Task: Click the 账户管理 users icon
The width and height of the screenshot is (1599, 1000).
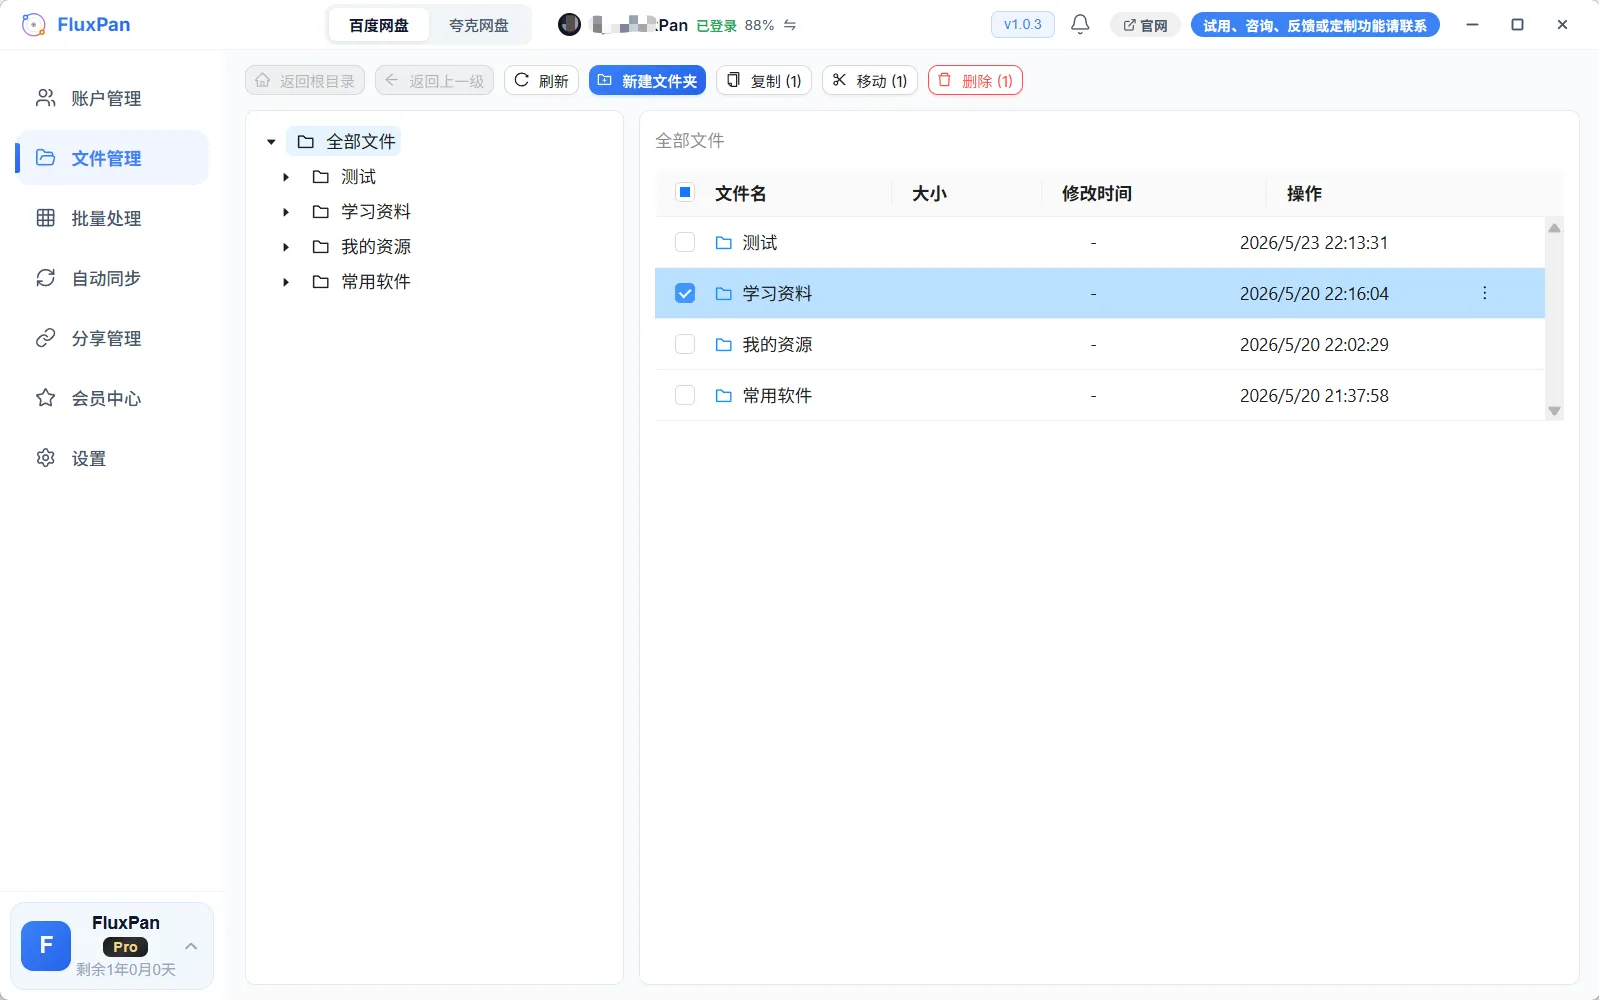Action: [x=46, y=98]
